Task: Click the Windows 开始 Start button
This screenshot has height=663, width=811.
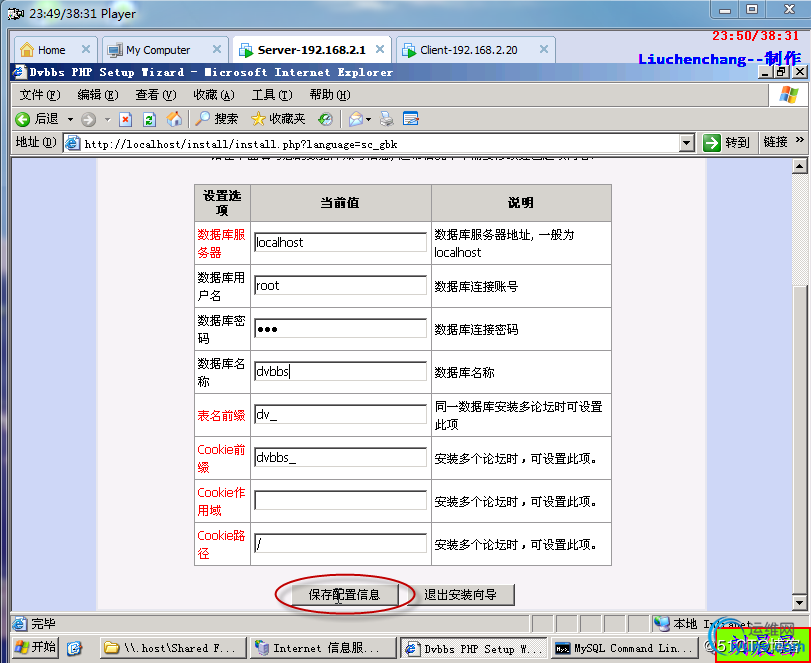Action: pyautogui.click(x=35, y=647)
